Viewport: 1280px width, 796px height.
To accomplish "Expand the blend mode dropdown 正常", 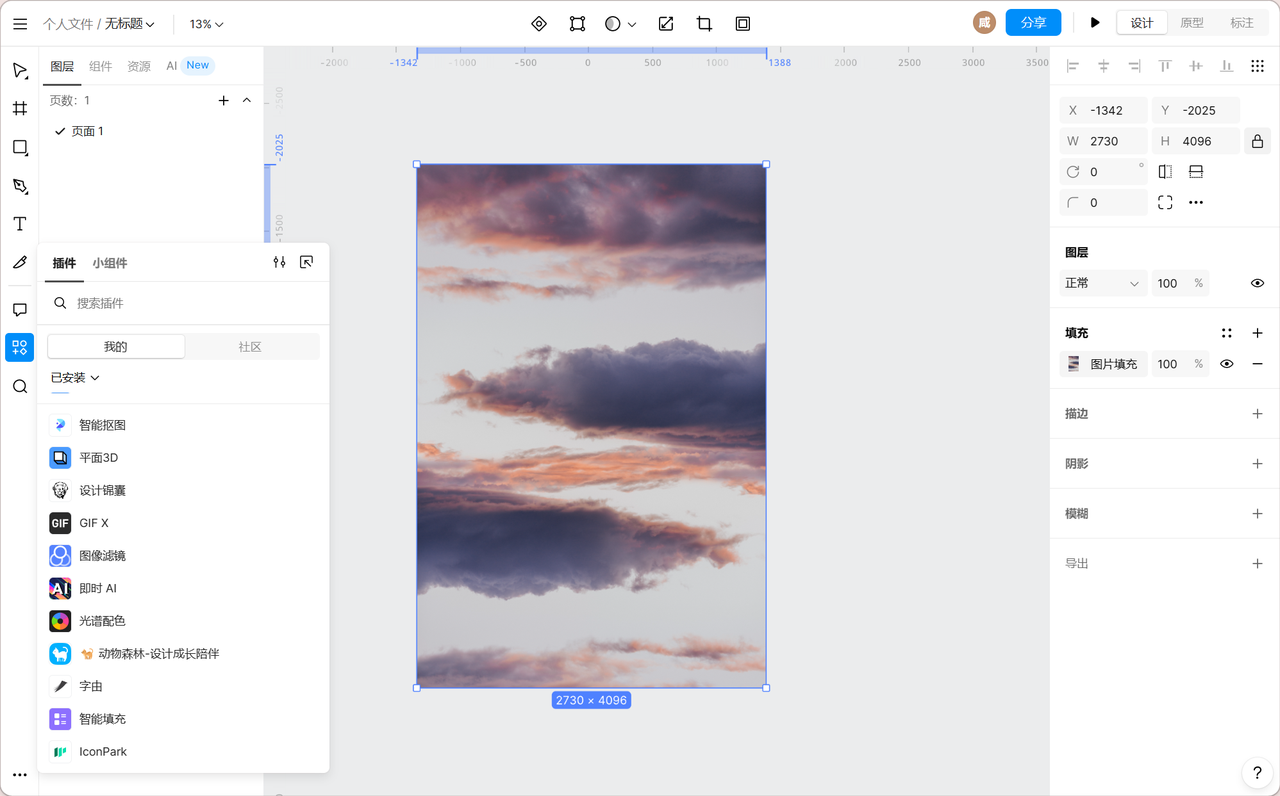I will coord(1102,284).
